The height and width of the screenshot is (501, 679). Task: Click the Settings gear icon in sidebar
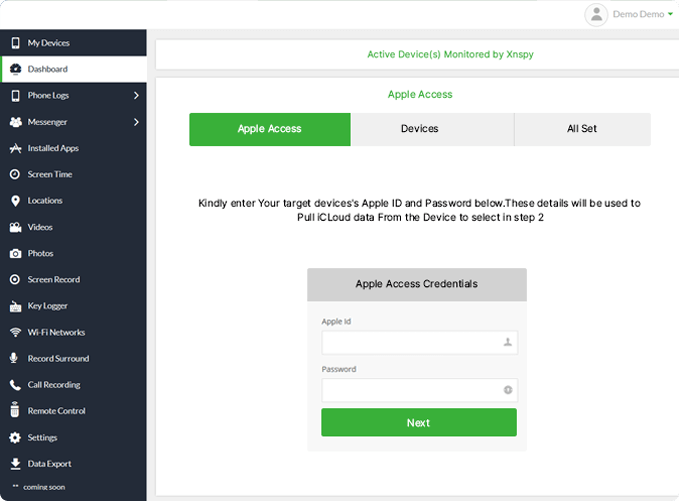click(15, 437)
